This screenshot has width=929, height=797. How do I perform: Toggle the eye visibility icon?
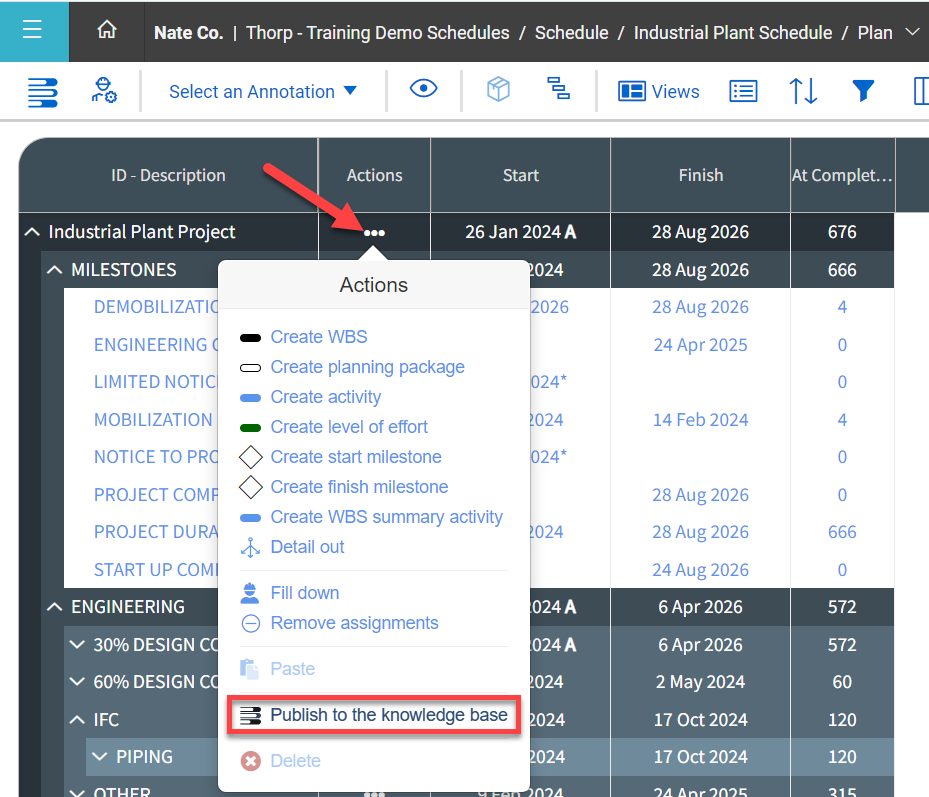click(423, 89)
